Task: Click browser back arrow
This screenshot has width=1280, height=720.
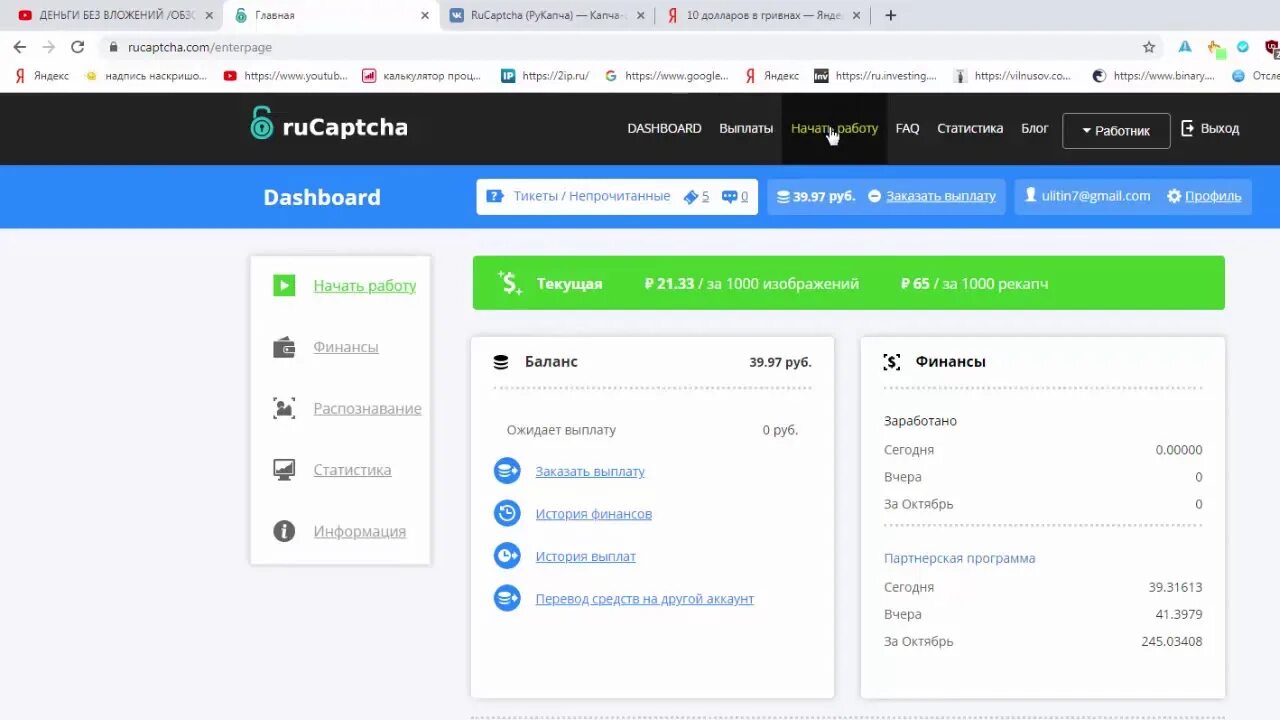Action: (x=20, y=47)
